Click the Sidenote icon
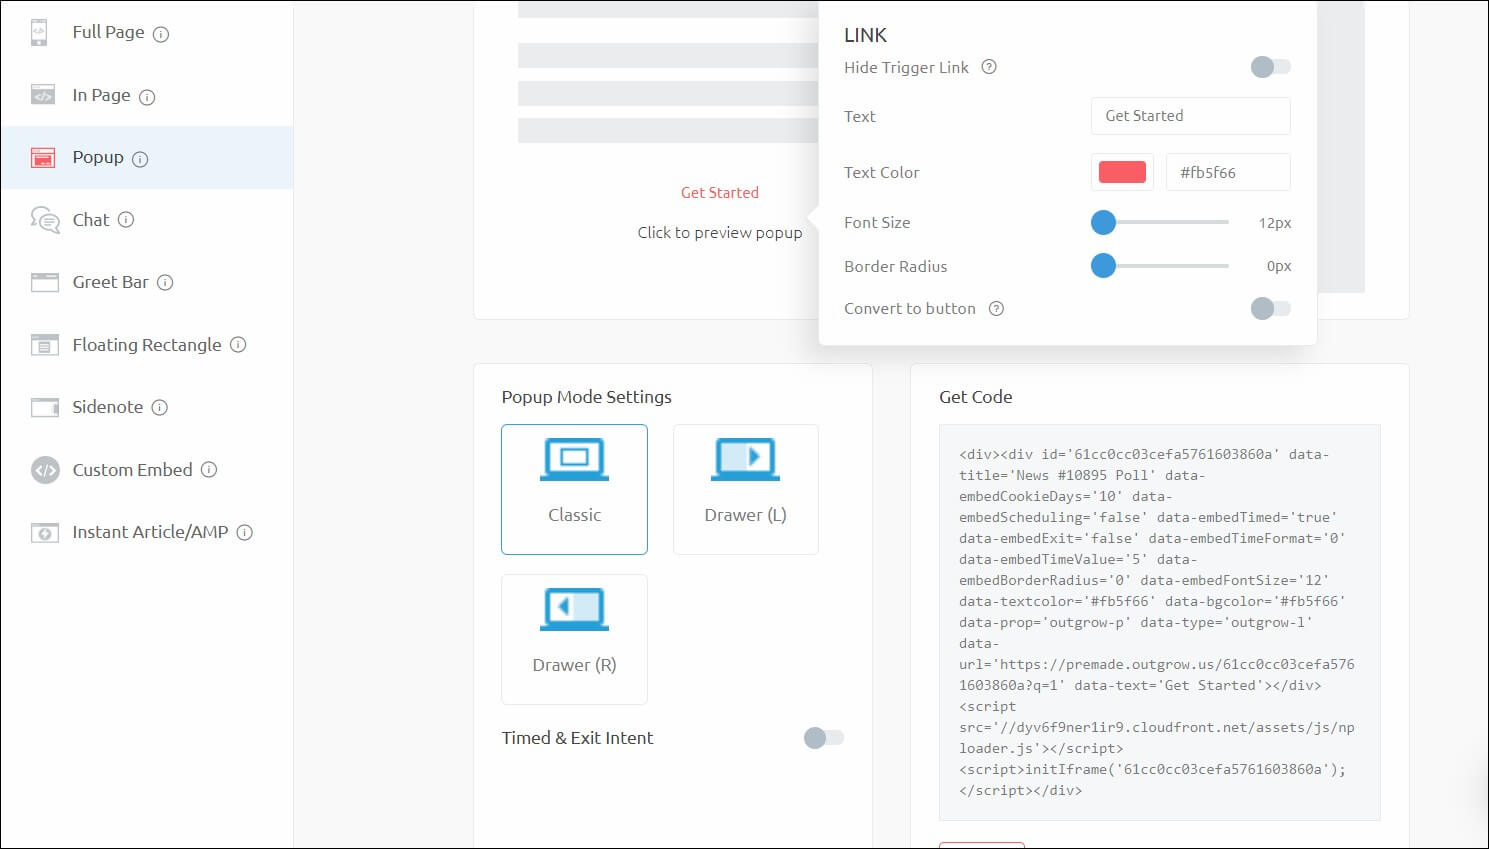The width and height of the screenshot is (1489, 849). click(x=45, y=407)
